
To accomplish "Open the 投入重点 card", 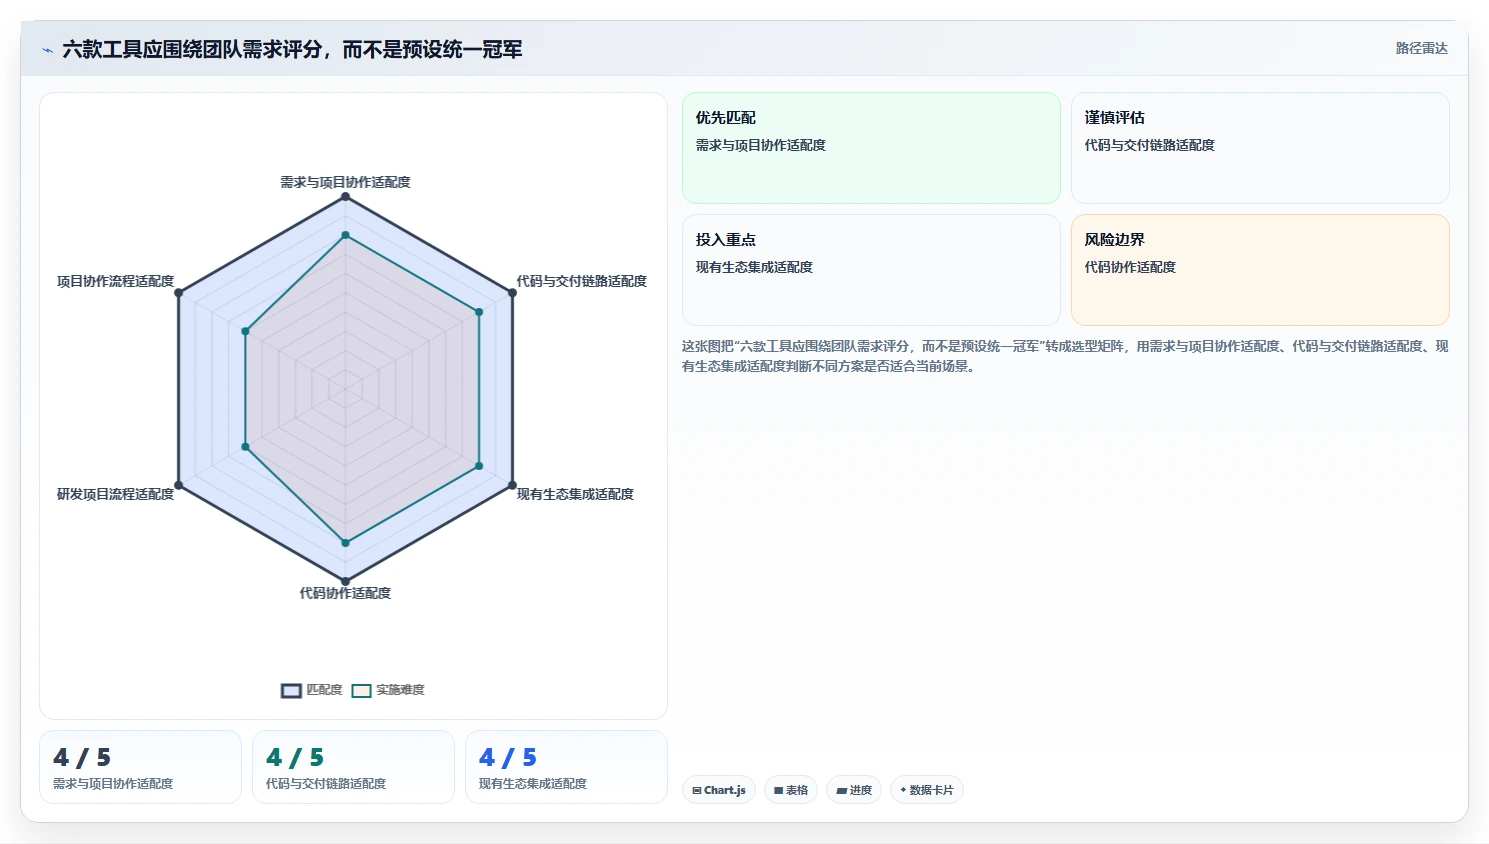I will [x=871, y=270].
